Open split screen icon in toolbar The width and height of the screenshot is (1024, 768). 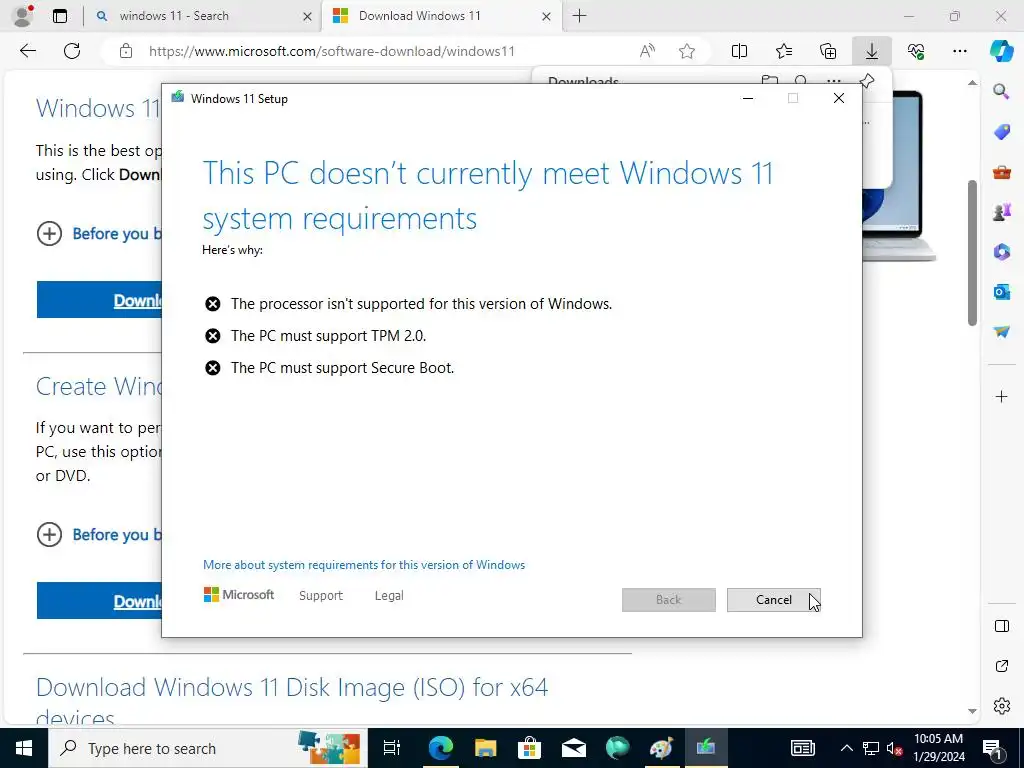pyautogui.click(x=739, y=51)
